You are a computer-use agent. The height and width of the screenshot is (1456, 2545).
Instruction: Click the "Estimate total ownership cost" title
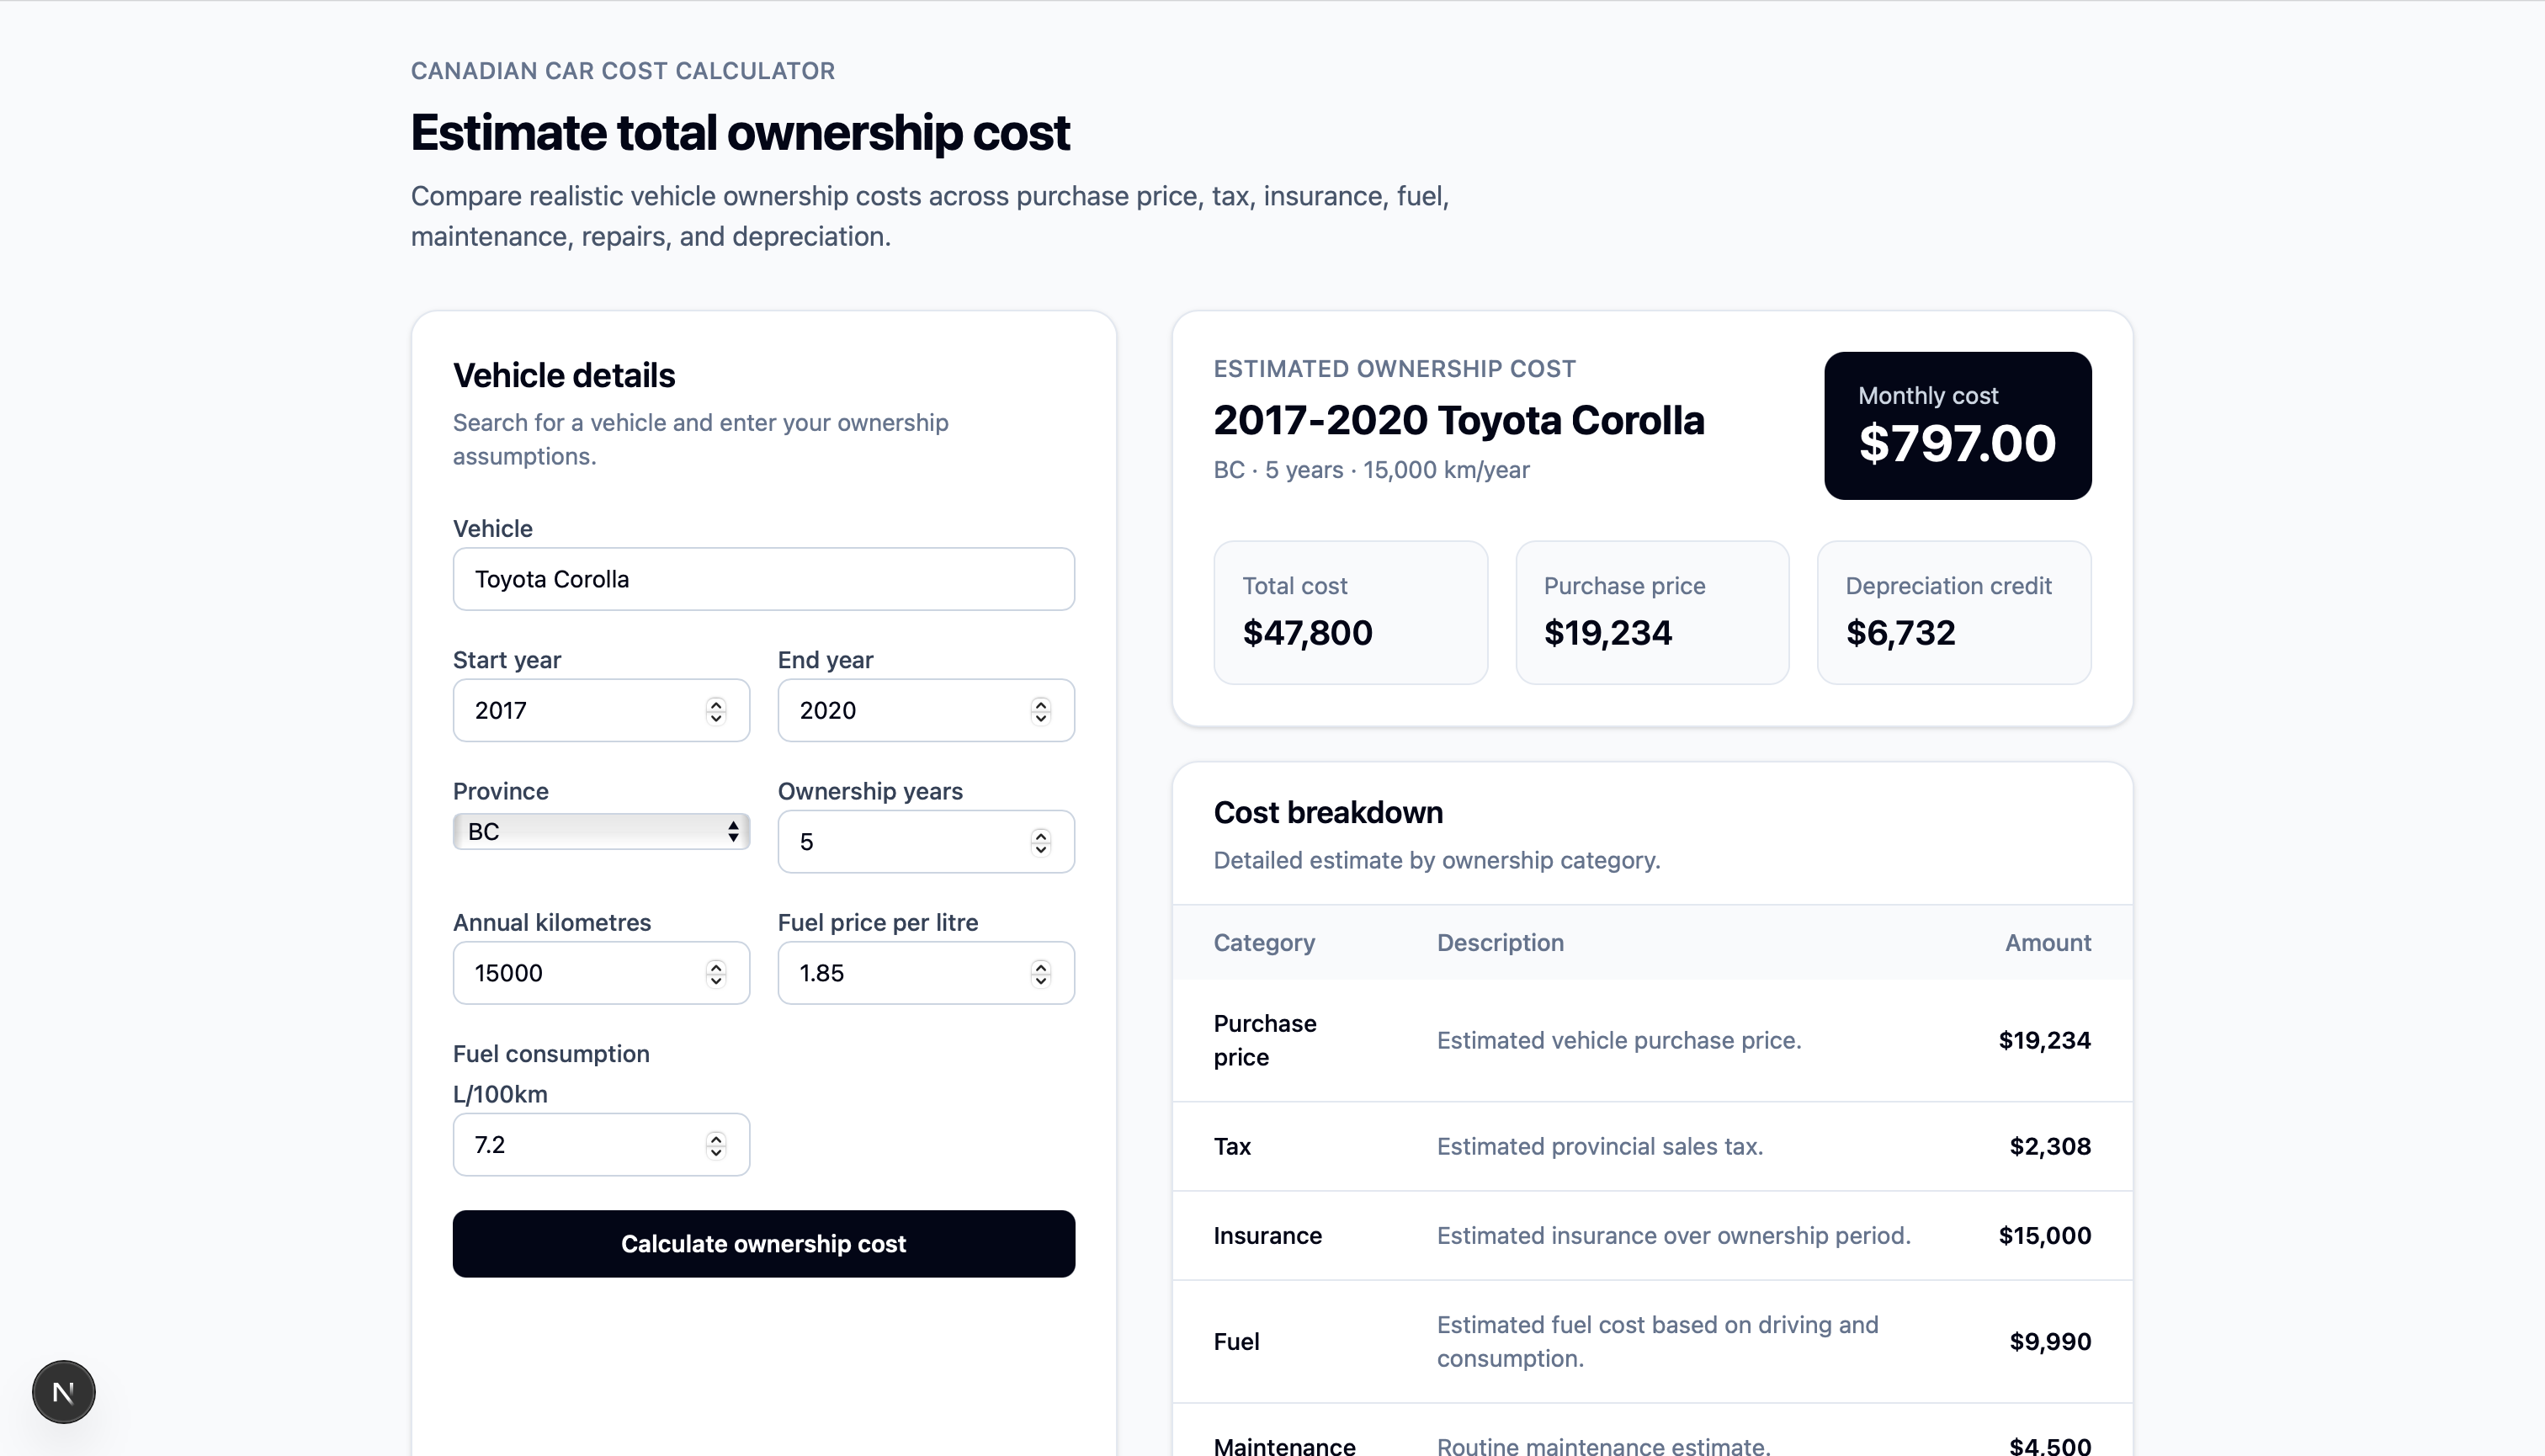tap(740, 133)
